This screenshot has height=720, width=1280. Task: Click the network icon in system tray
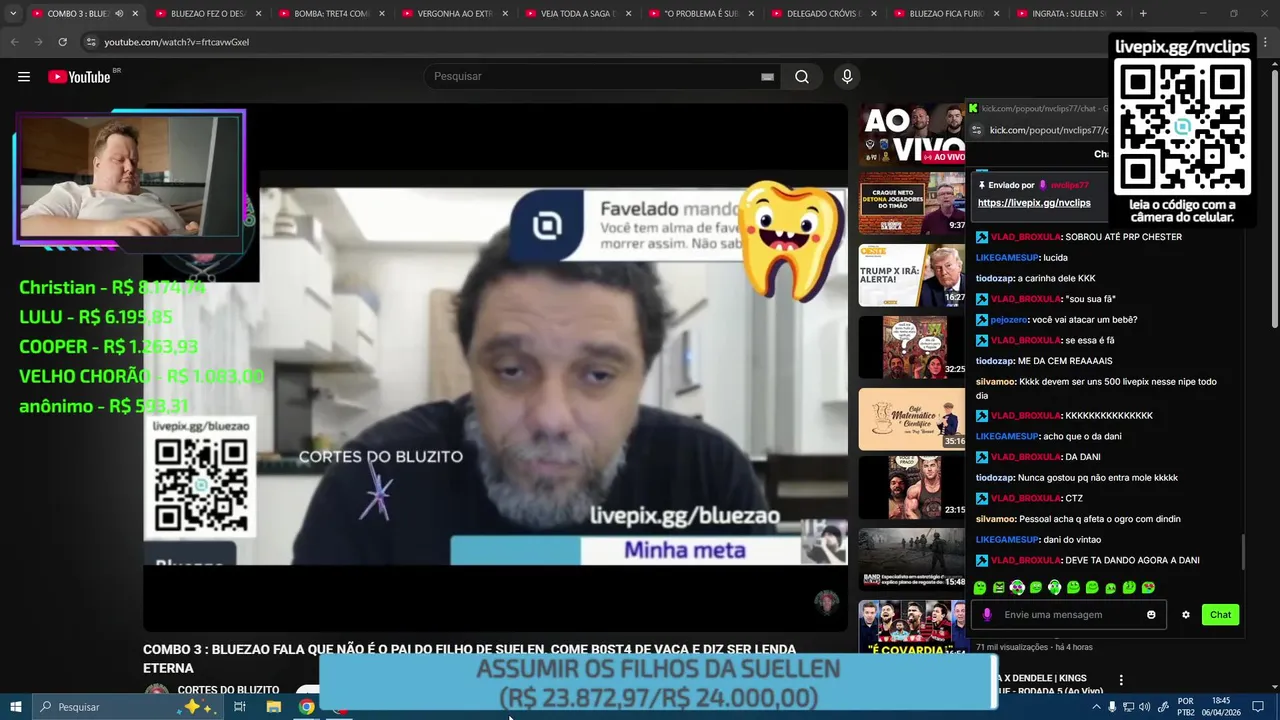click(1129, 707)
